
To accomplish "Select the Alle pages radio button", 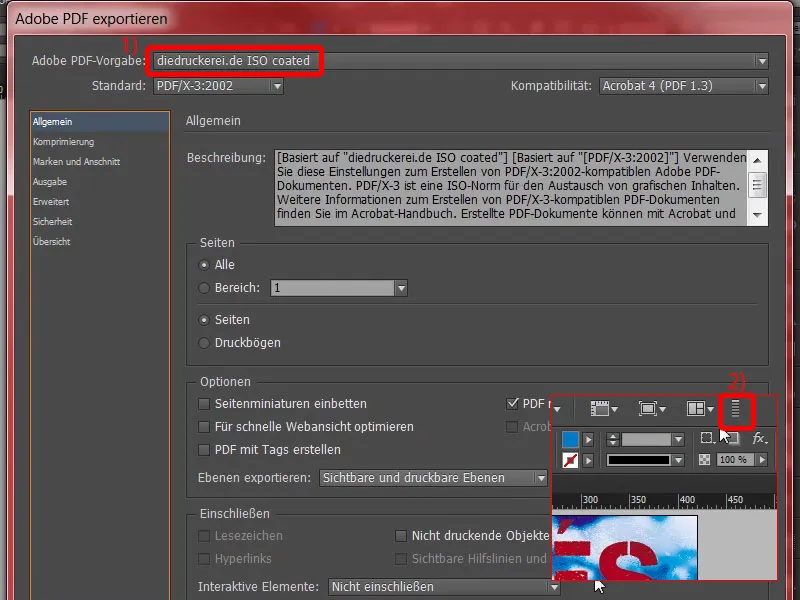I will [x=204, y=265].
